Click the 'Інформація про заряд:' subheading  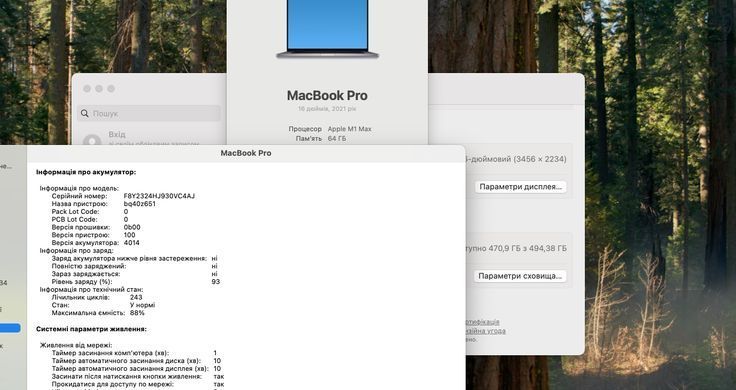pyautogui.click(x=77, y=251)
